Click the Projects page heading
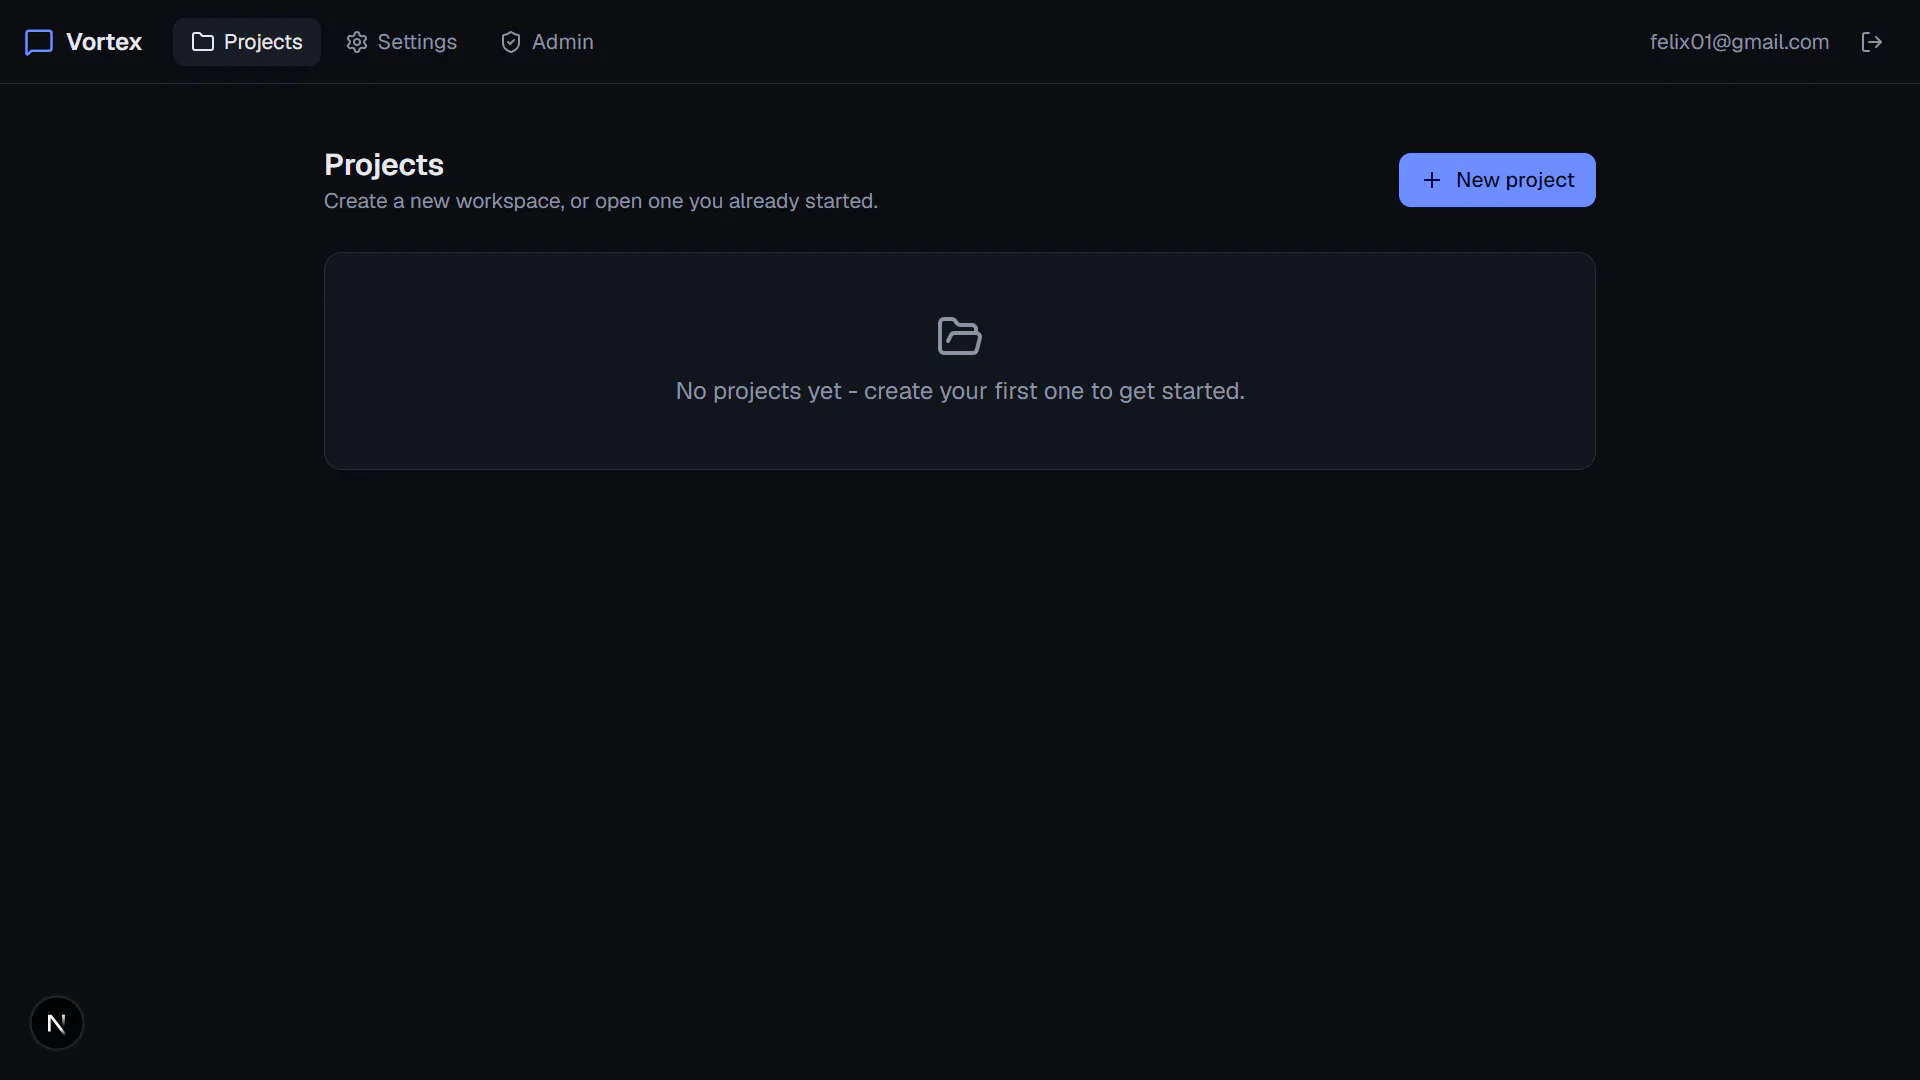This screenshot has width=1920, height=1080. [x=384, y=165]
